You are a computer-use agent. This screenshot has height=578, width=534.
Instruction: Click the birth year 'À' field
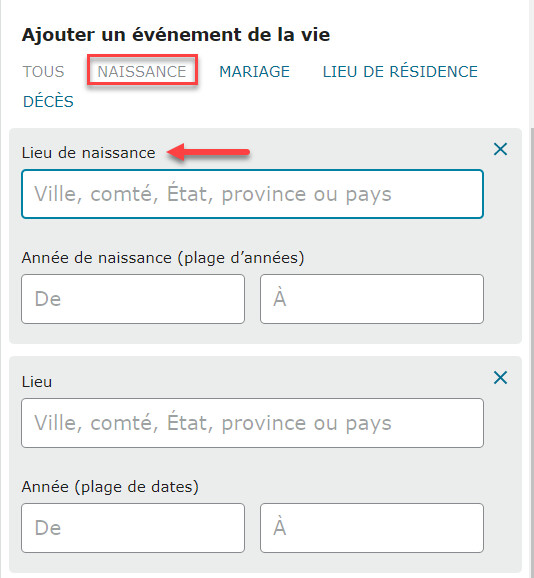coord(372,299)
